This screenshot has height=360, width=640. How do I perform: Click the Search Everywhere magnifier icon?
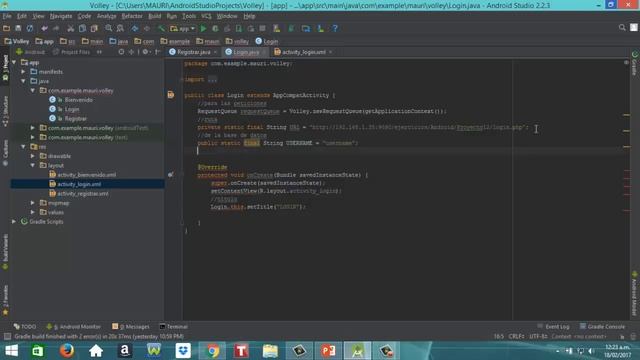622,27
